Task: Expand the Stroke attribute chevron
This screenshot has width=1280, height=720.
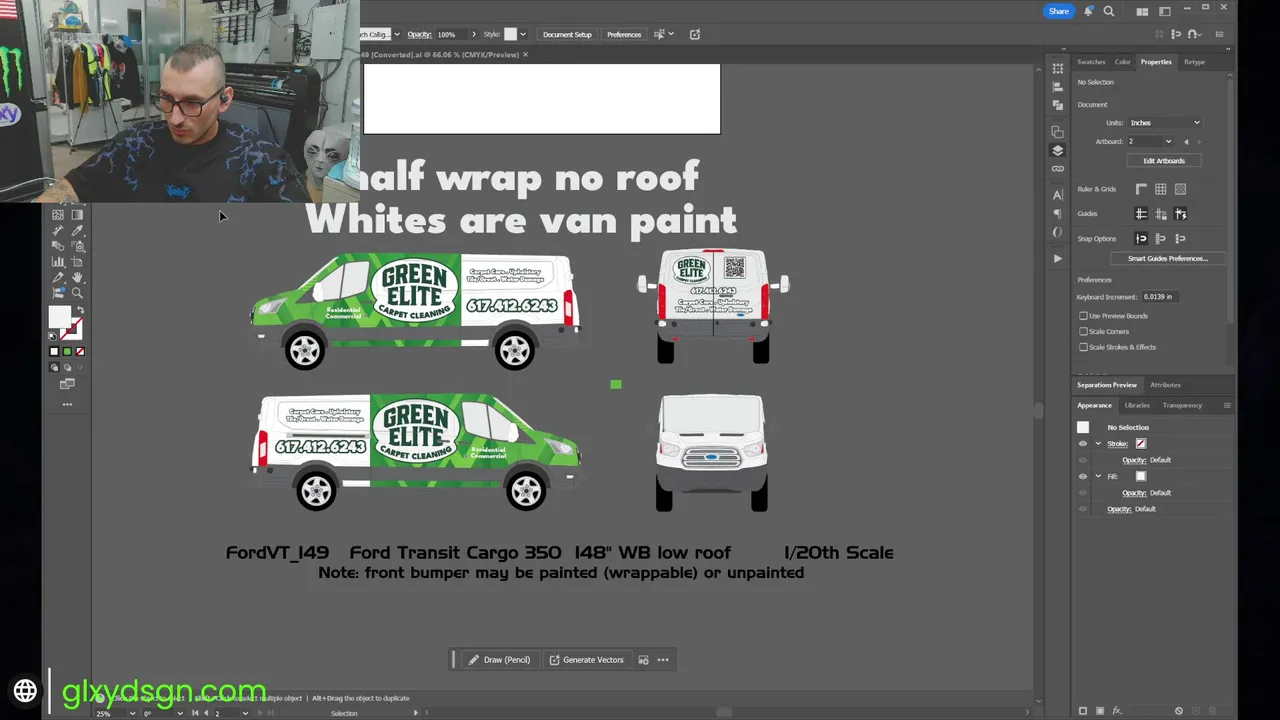Action: [1098, 444]
